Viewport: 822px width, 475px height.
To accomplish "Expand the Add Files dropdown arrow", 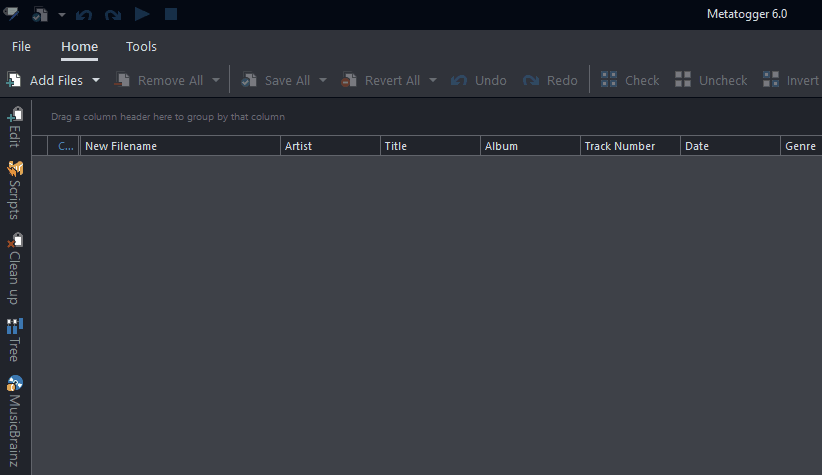I will pos(96,80).
